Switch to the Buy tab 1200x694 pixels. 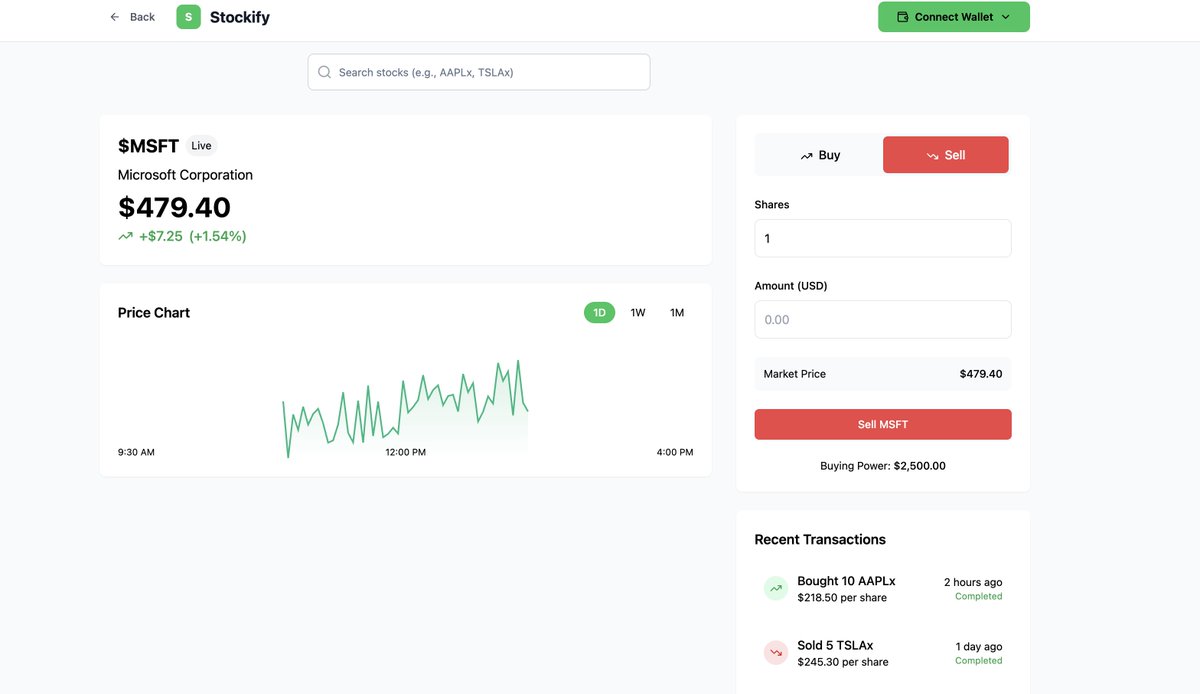coord(819,155)
